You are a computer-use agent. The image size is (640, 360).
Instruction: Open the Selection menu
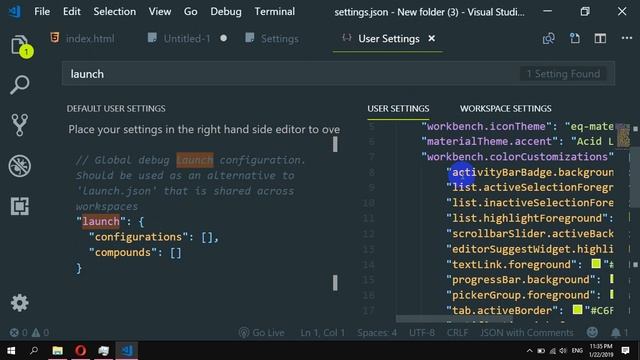[115, 11]
